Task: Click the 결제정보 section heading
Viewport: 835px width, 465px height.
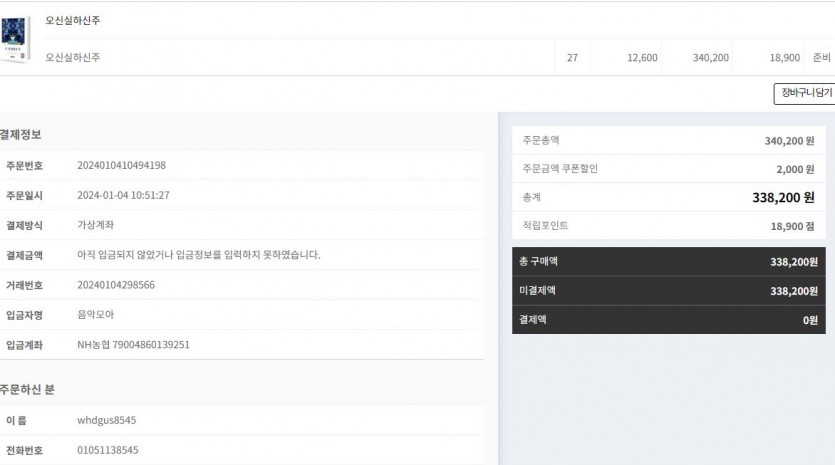Action: (20, 134)
